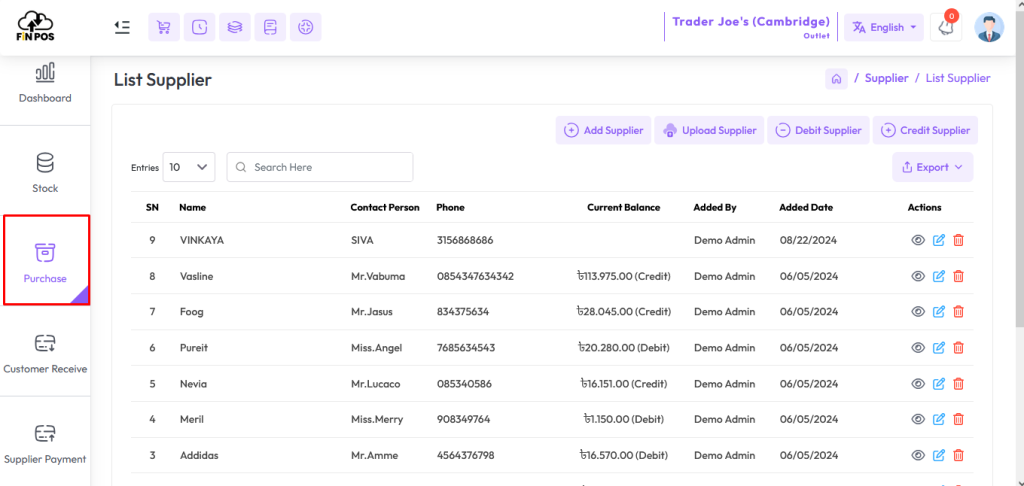Click the Add Supplier button
Screen dimensions: 1024x486
[x=603, y=130]
